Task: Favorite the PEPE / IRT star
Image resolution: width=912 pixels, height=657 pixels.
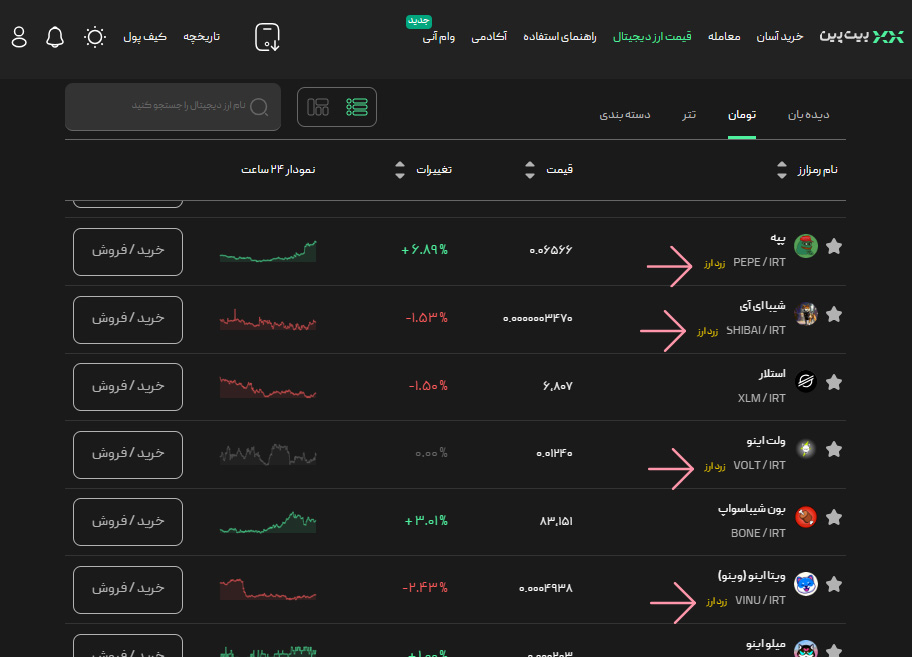Action: [x=834, y=247]
